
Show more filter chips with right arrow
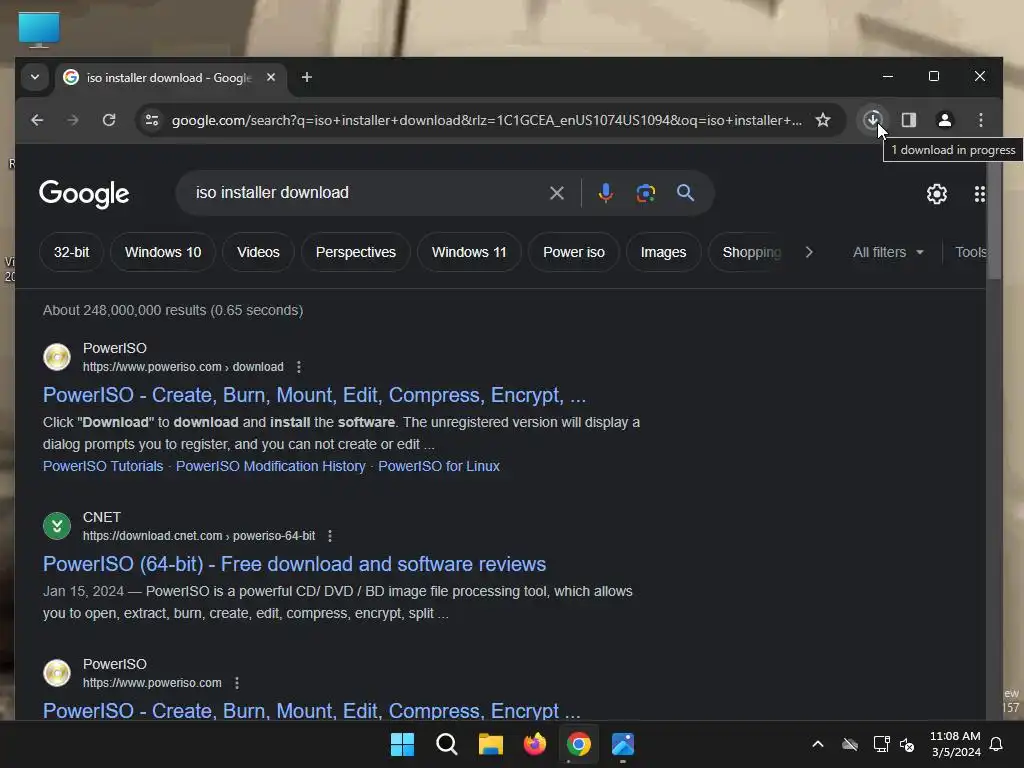809,252
